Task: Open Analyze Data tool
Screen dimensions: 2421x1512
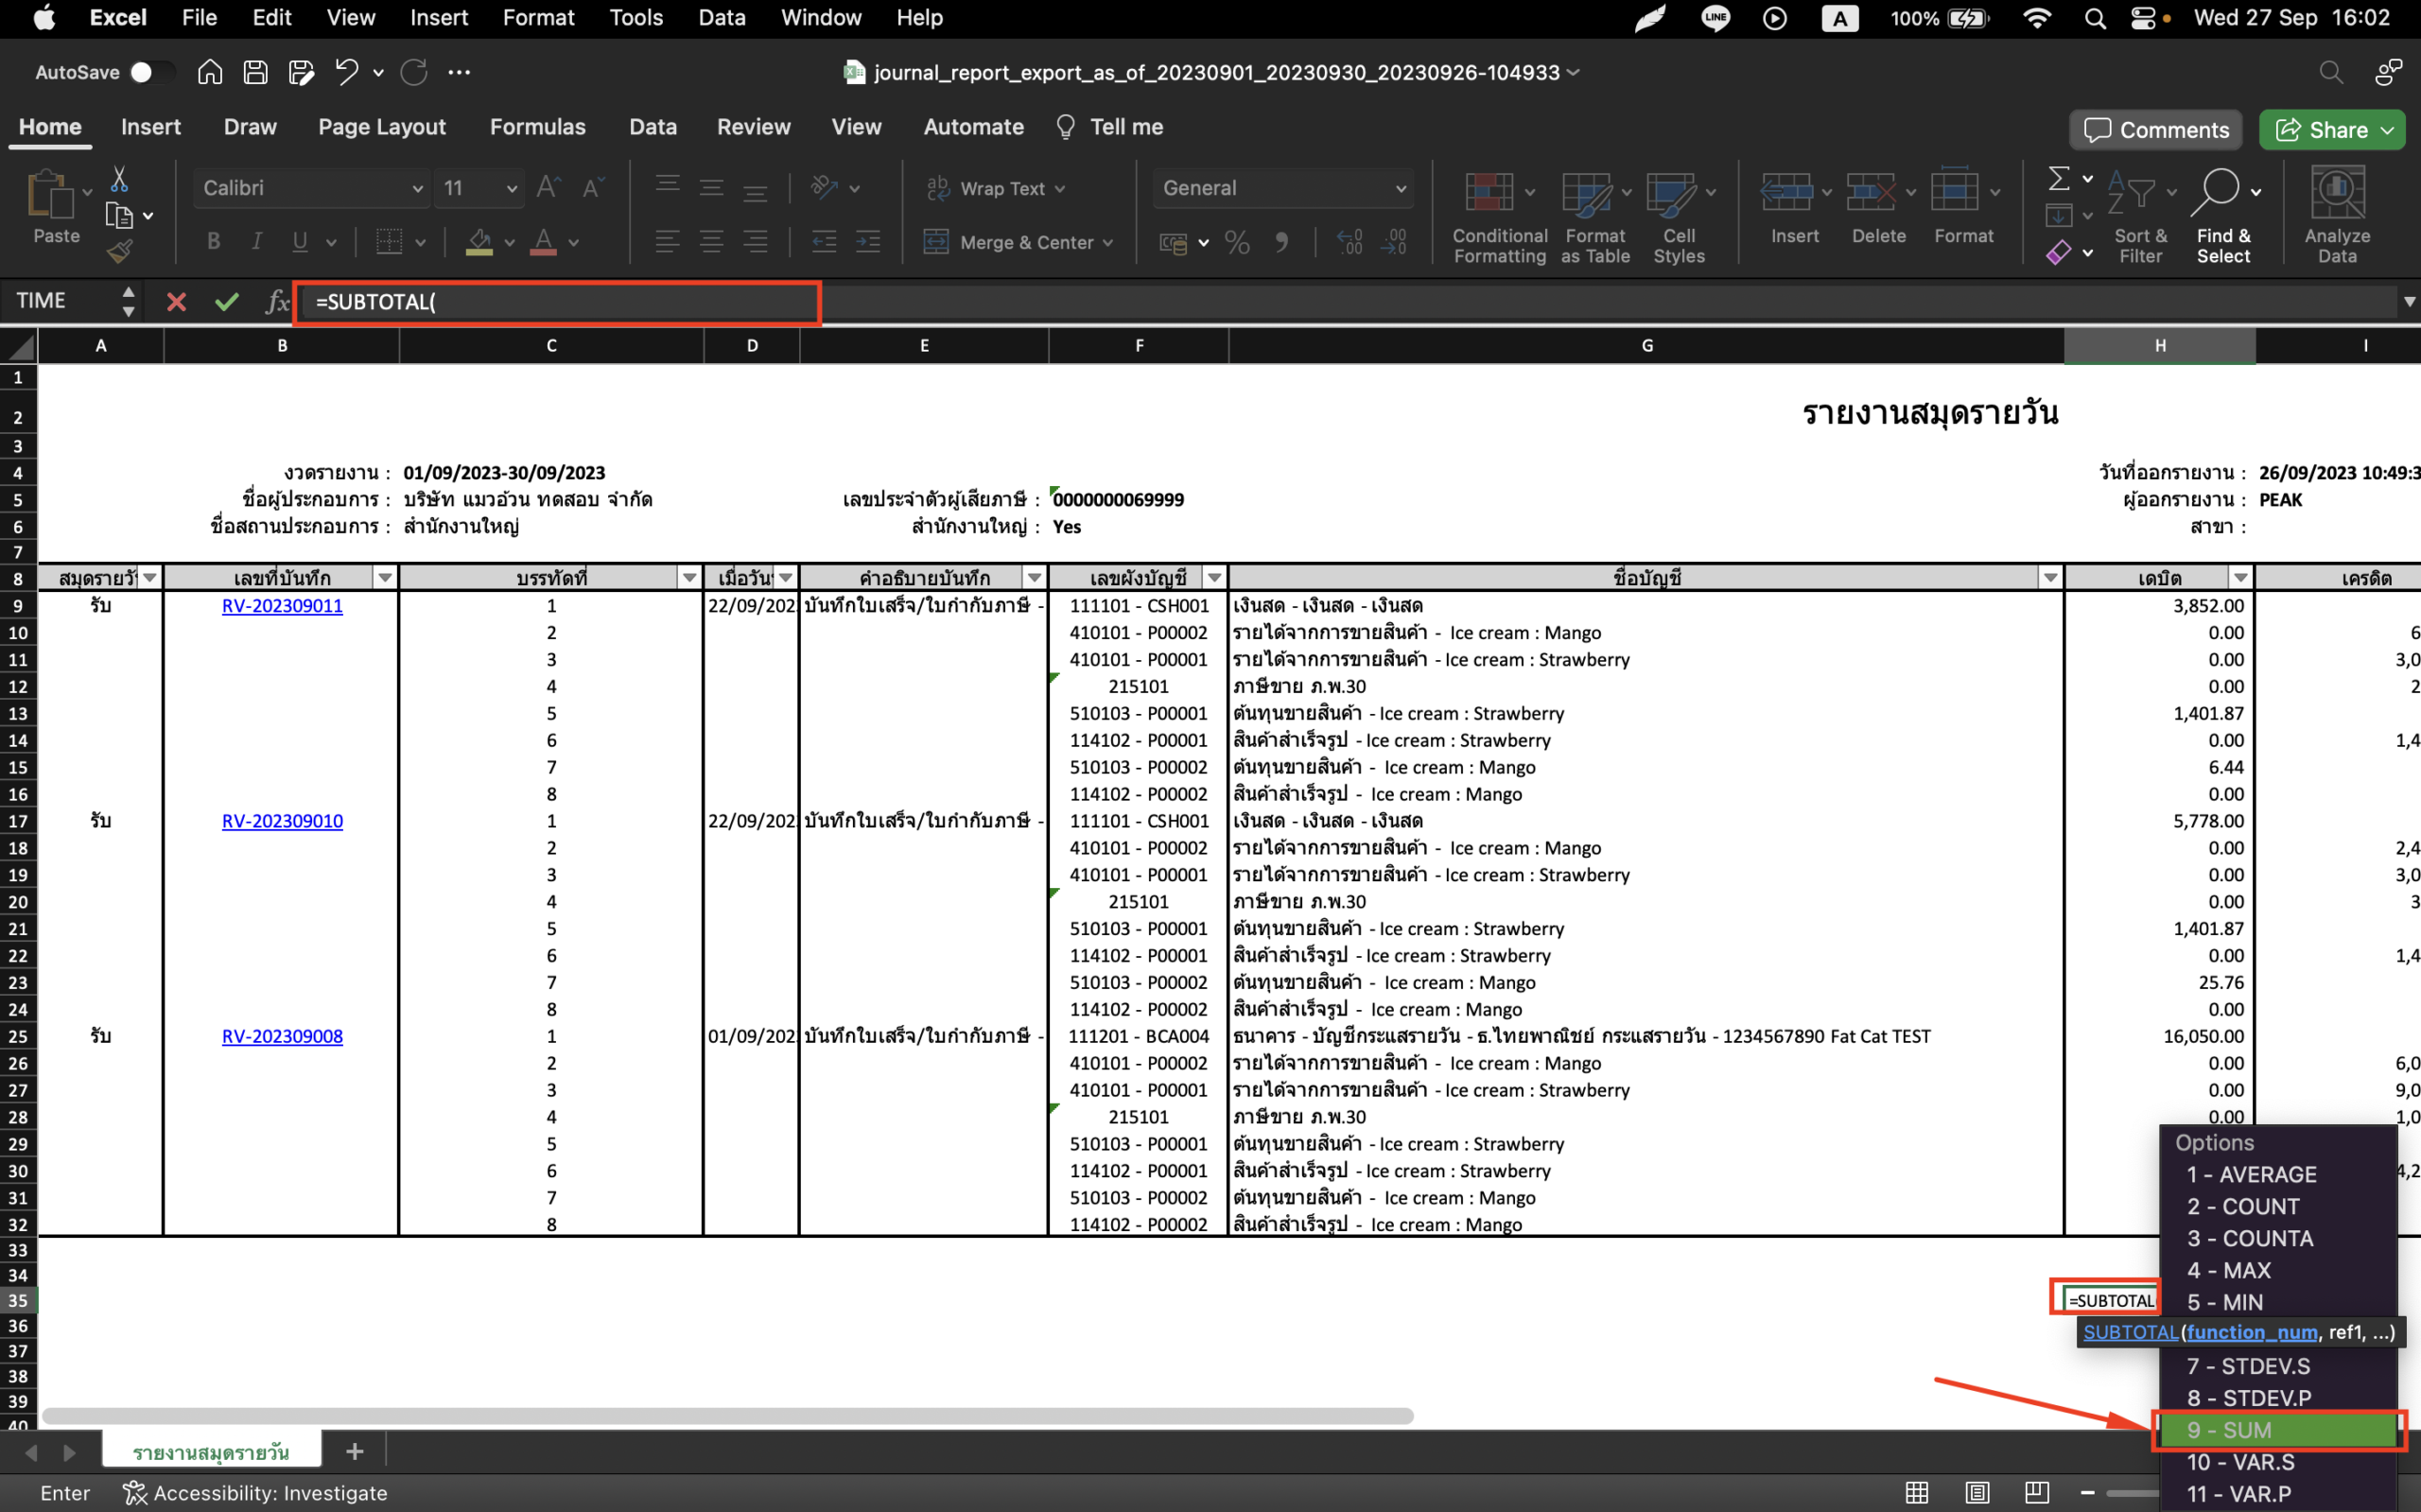Action: [x=2337, y=214]
